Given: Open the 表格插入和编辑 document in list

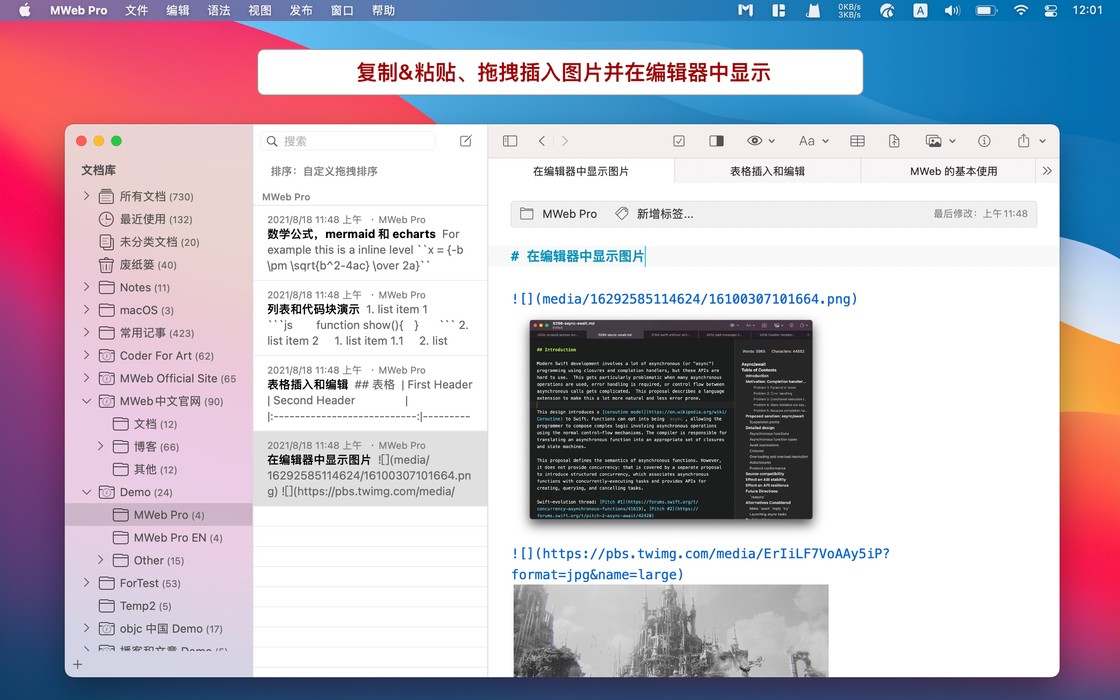Looking at the screenshot, I should 370,394.
